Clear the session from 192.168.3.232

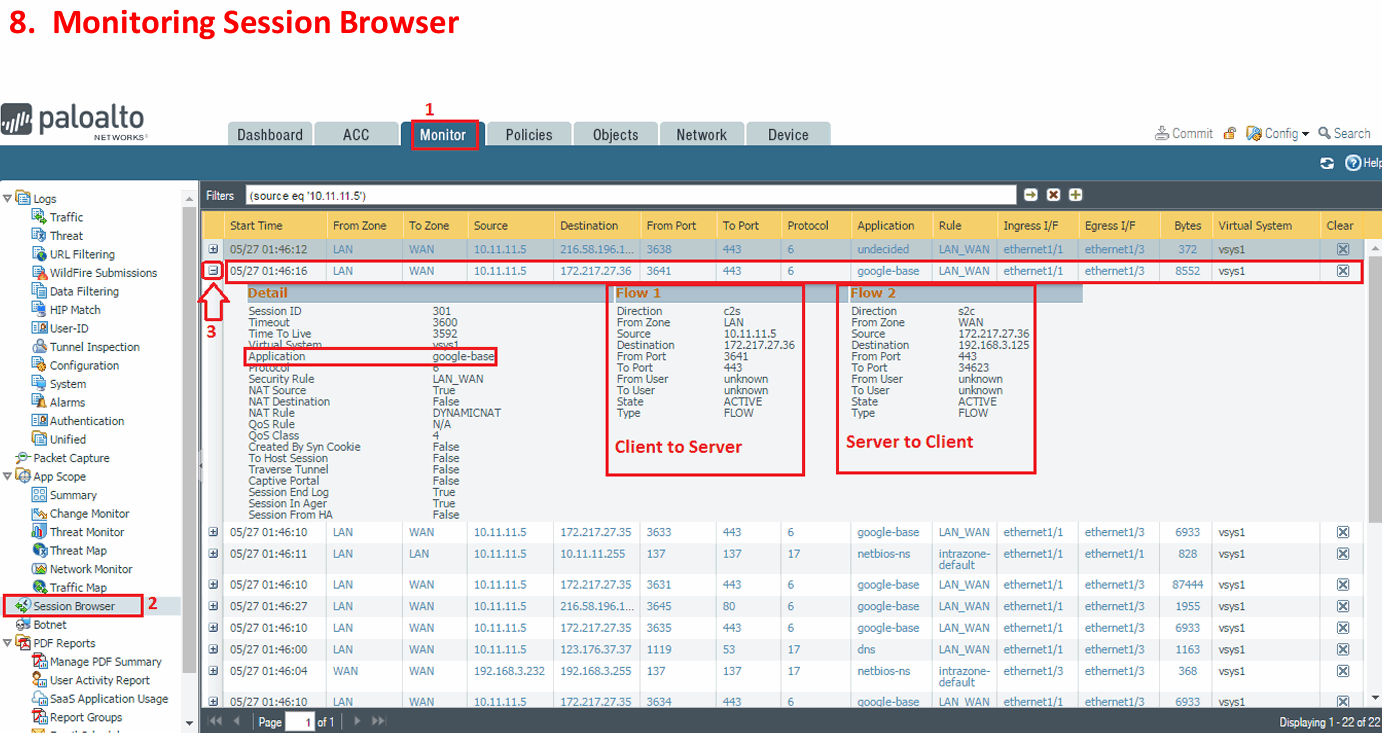[1343, 672]
